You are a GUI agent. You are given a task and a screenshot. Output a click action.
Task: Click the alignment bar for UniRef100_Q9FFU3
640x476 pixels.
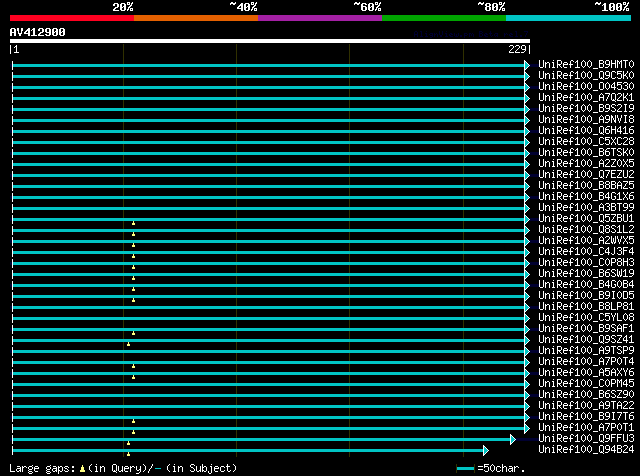[x=264, y=439]
